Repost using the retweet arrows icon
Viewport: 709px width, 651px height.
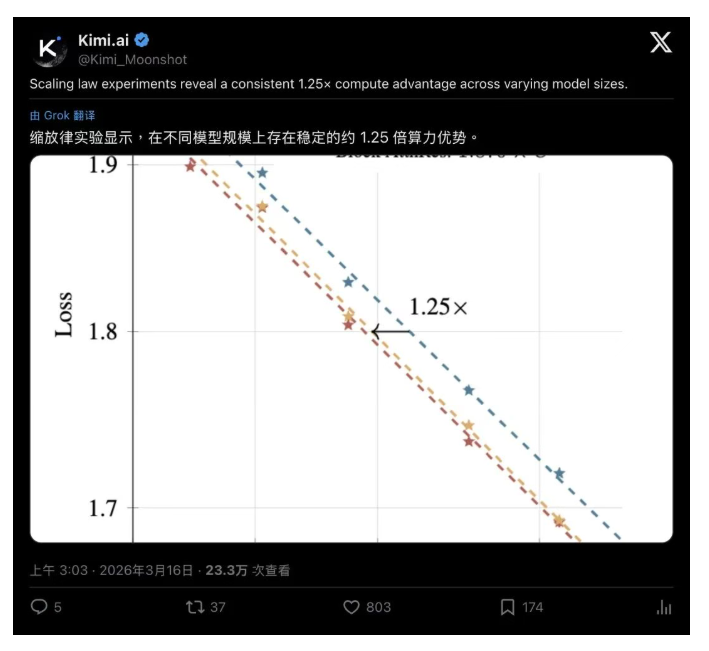pyautogui.click(x=195, y=607)
